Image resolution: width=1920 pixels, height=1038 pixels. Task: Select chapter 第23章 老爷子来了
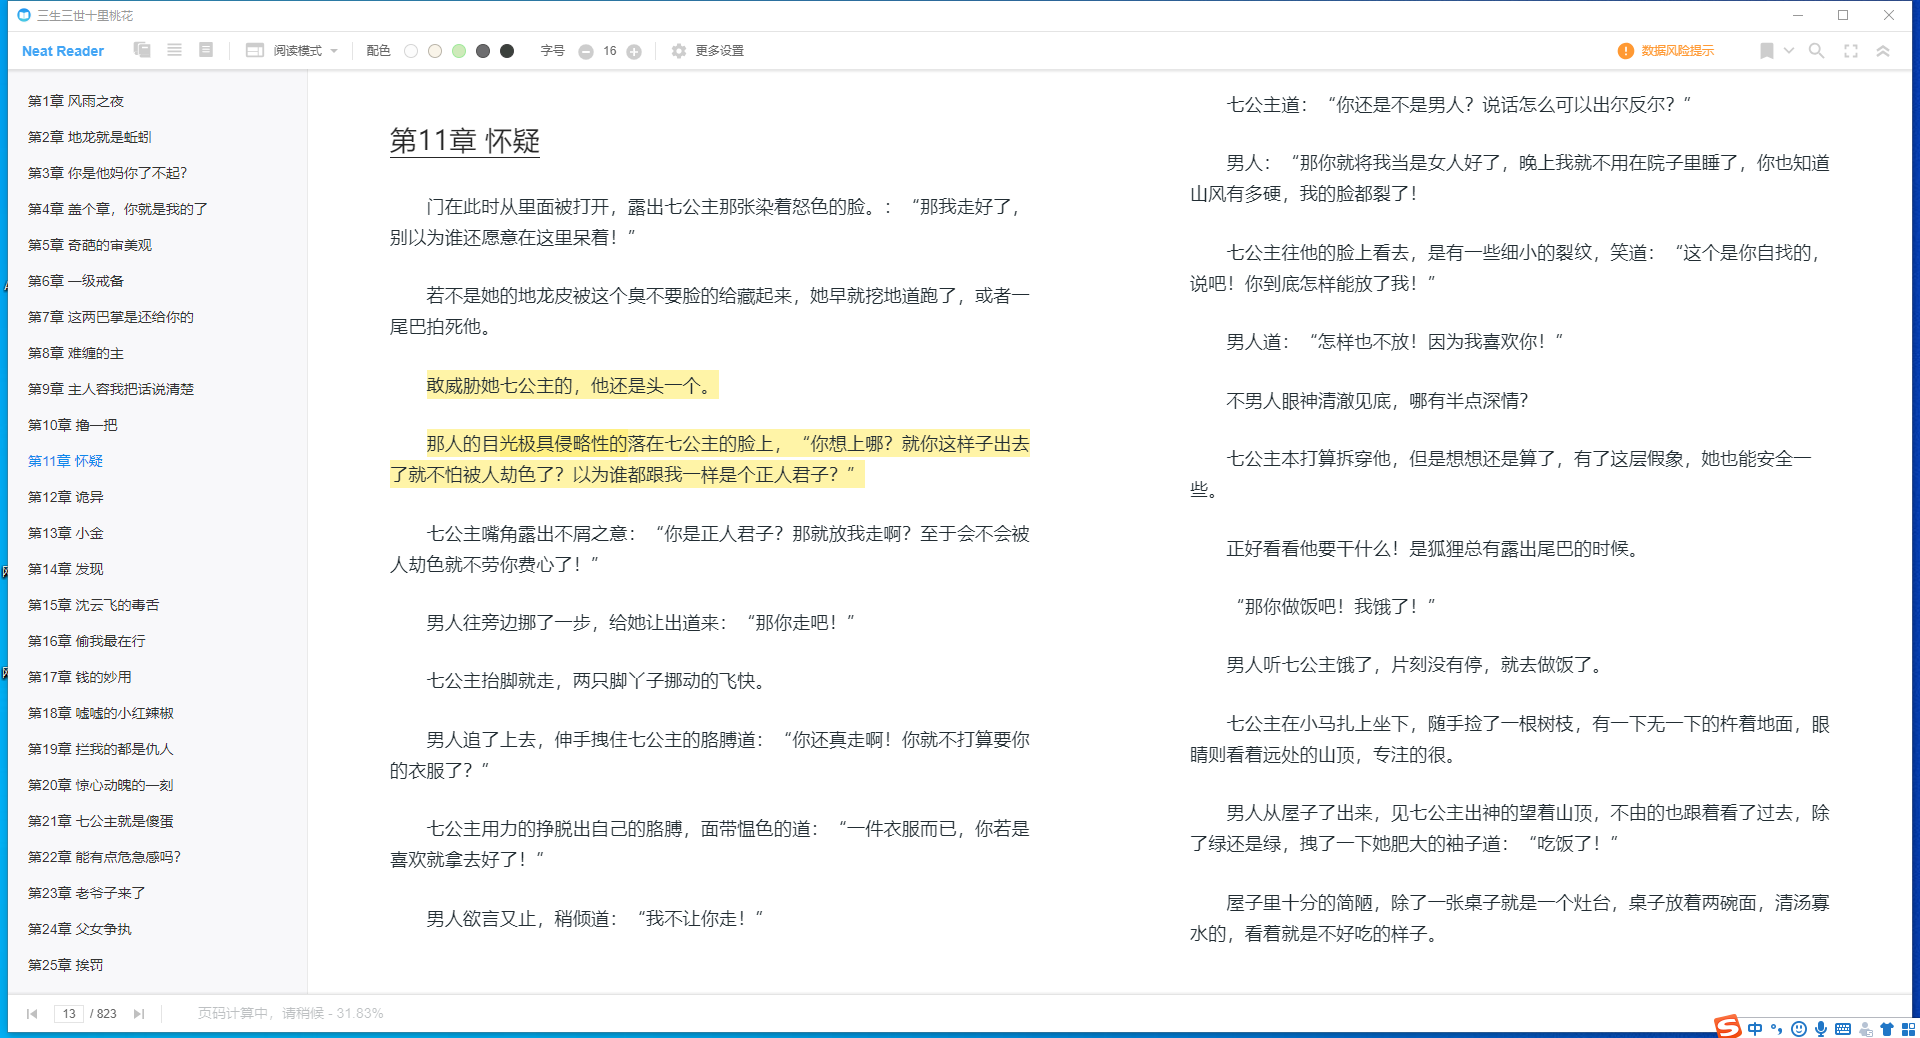click(x=87, y=893)
